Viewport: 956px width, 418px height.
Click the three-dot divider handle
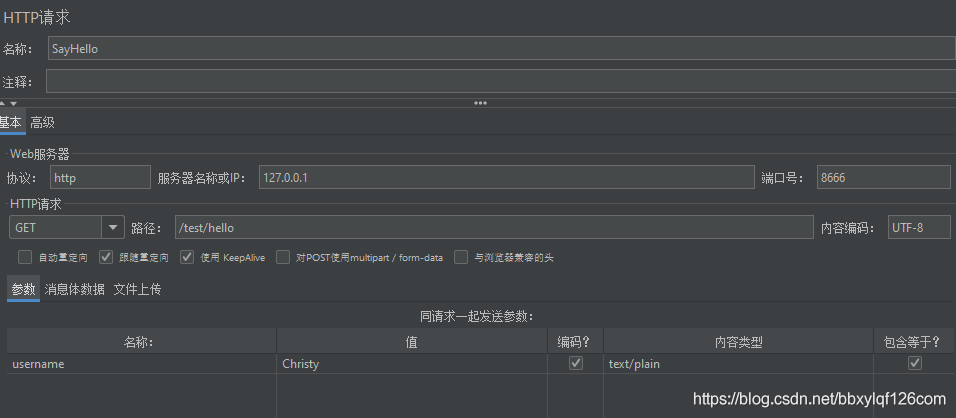tap(480, 103)
